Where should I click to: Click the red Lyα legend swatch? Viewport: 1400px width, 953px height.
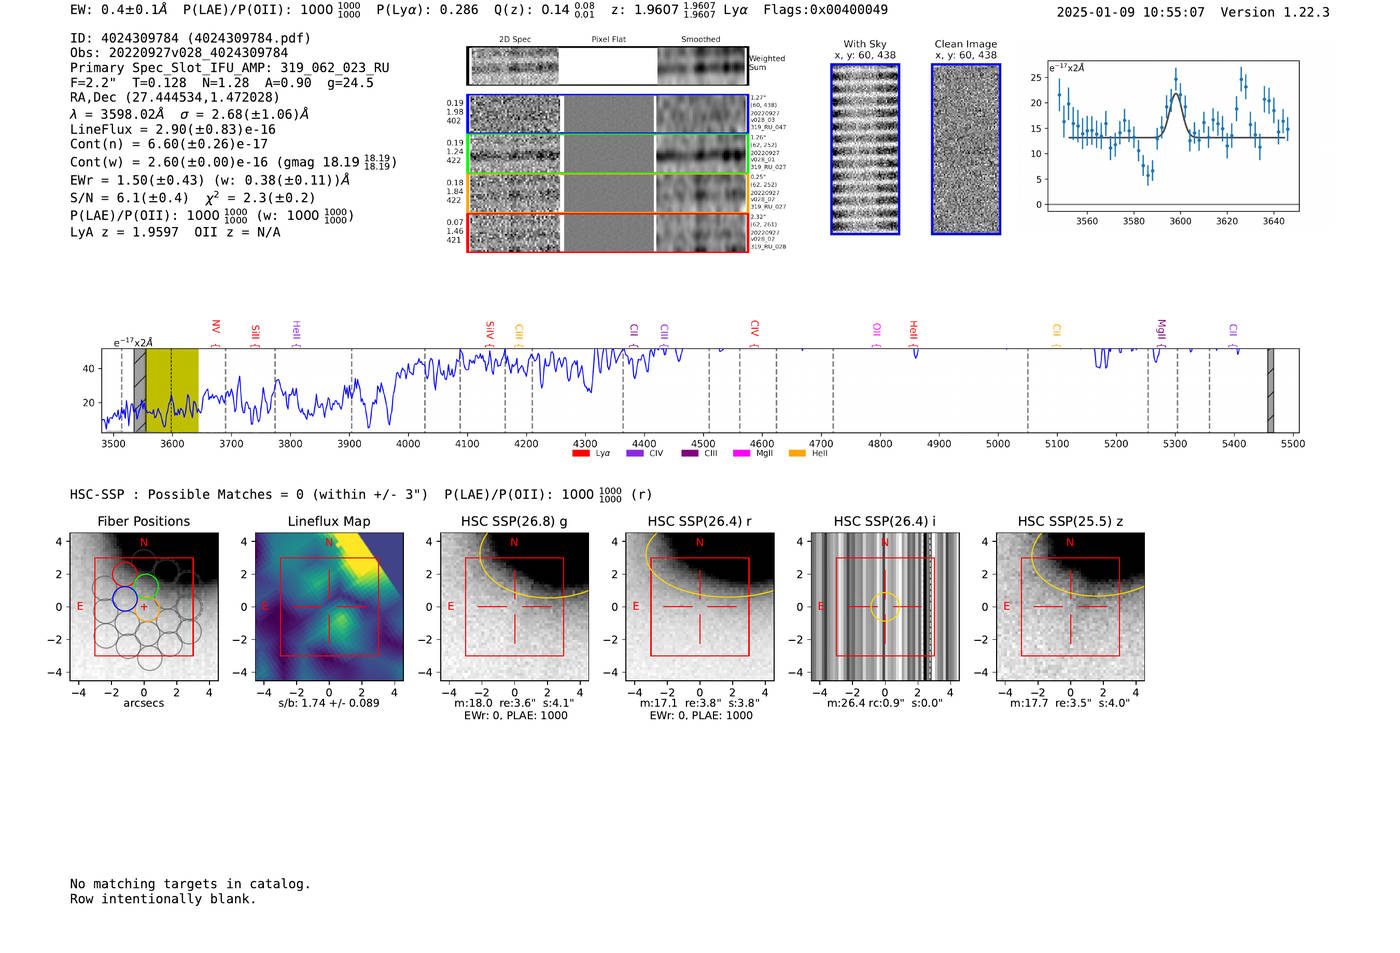pos(581,453)
